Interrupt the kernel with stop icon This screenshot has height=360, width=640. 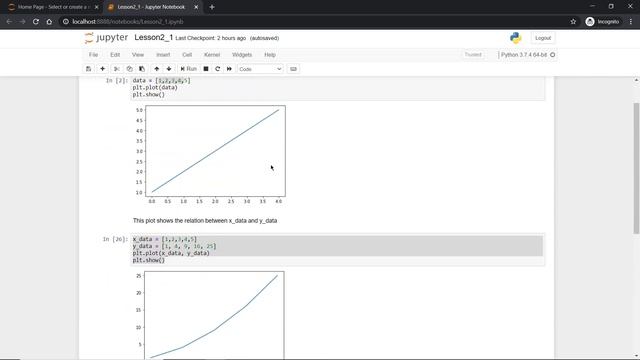click(206, 69)
